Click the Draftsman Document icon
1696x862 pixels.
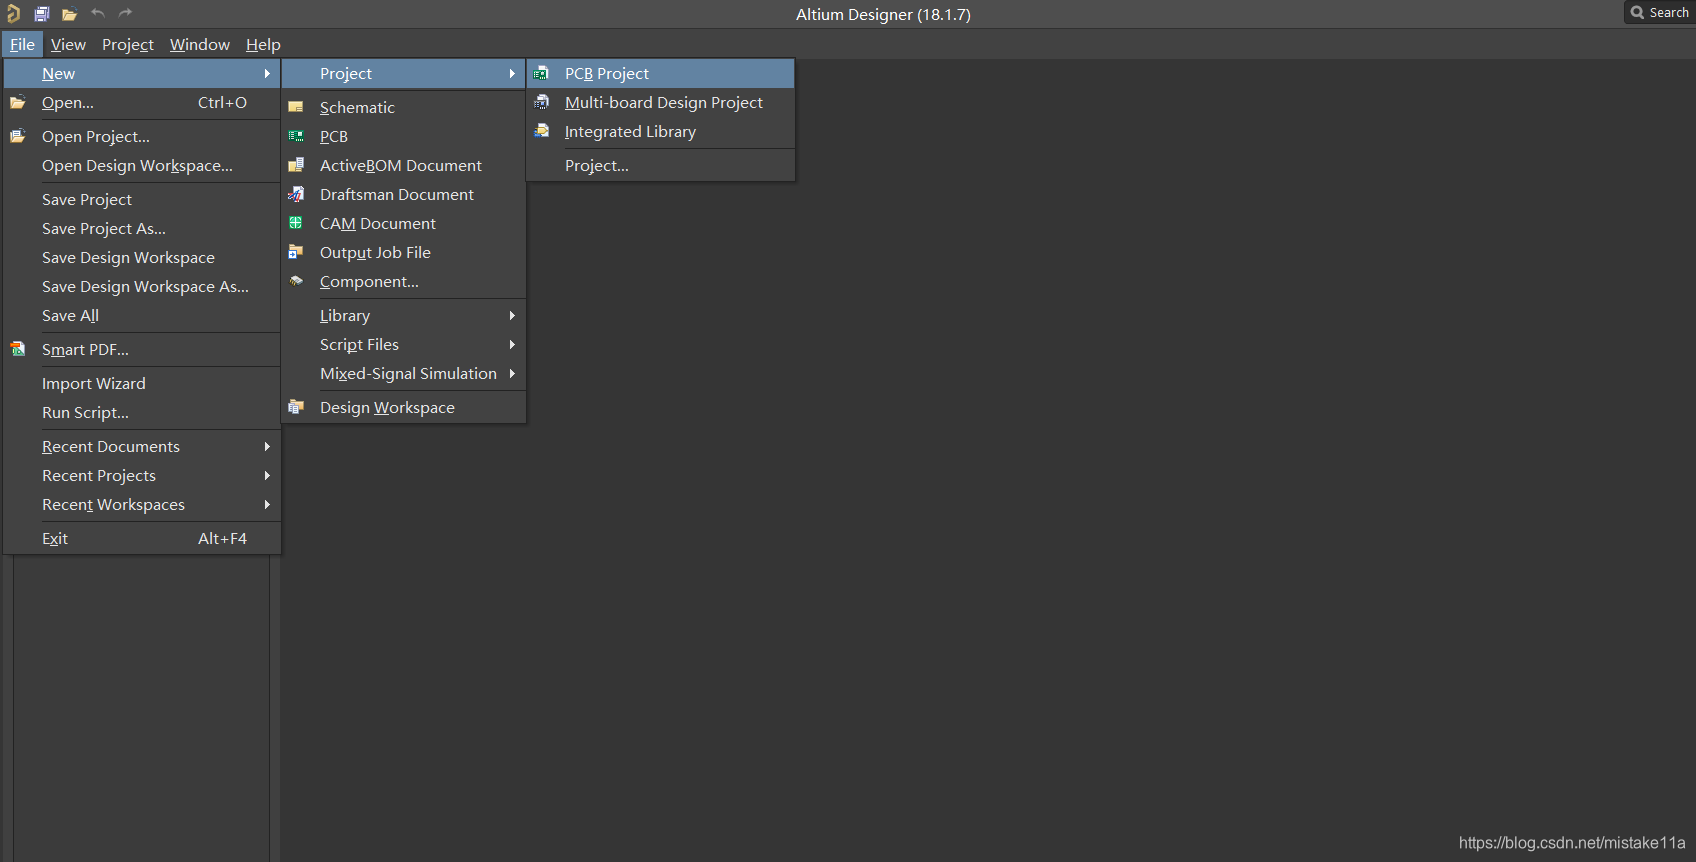296,194
